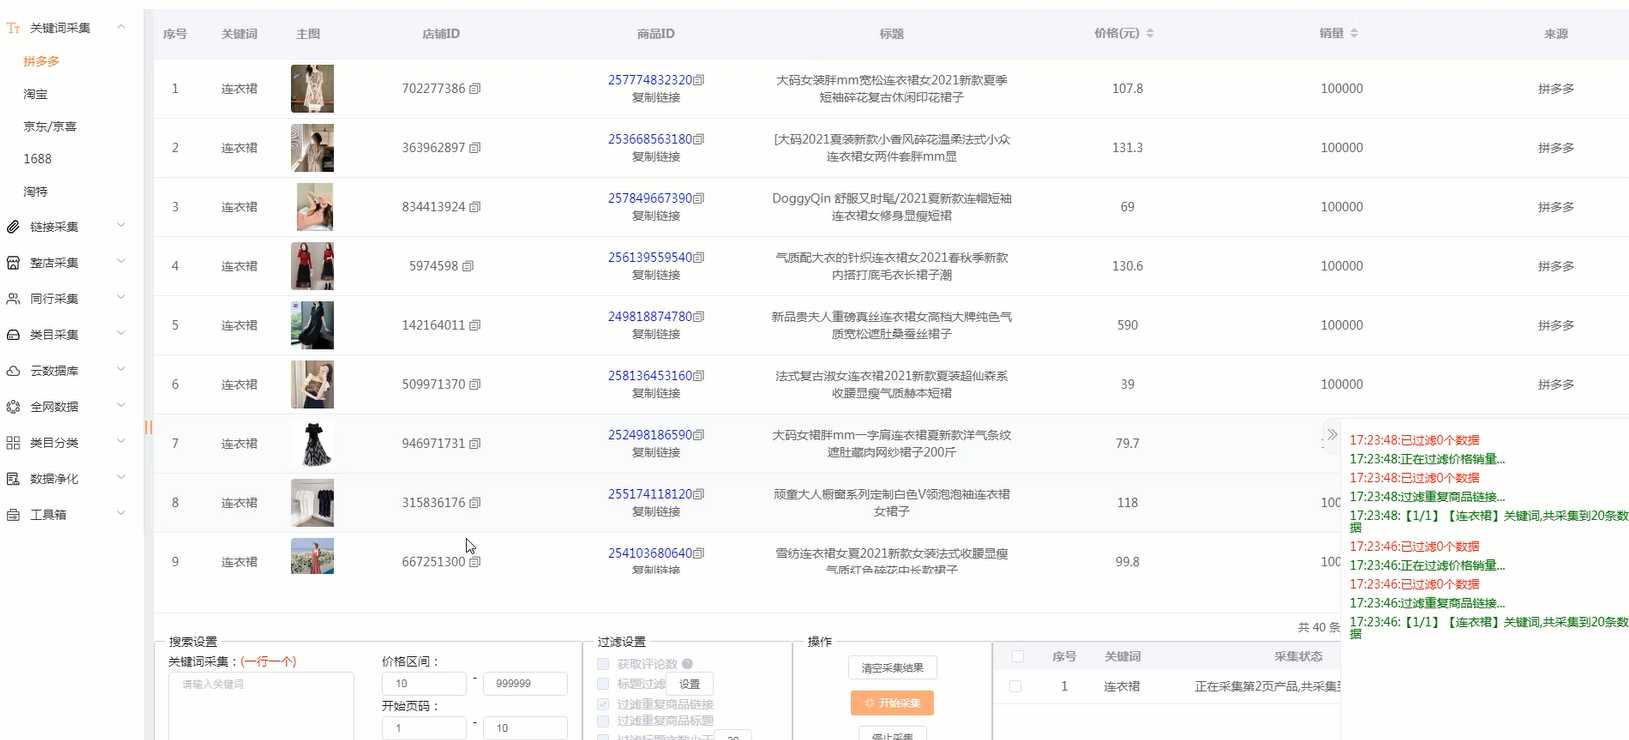
Task: Expand the 链接采集 menu chevron
Action: point(121,226)
